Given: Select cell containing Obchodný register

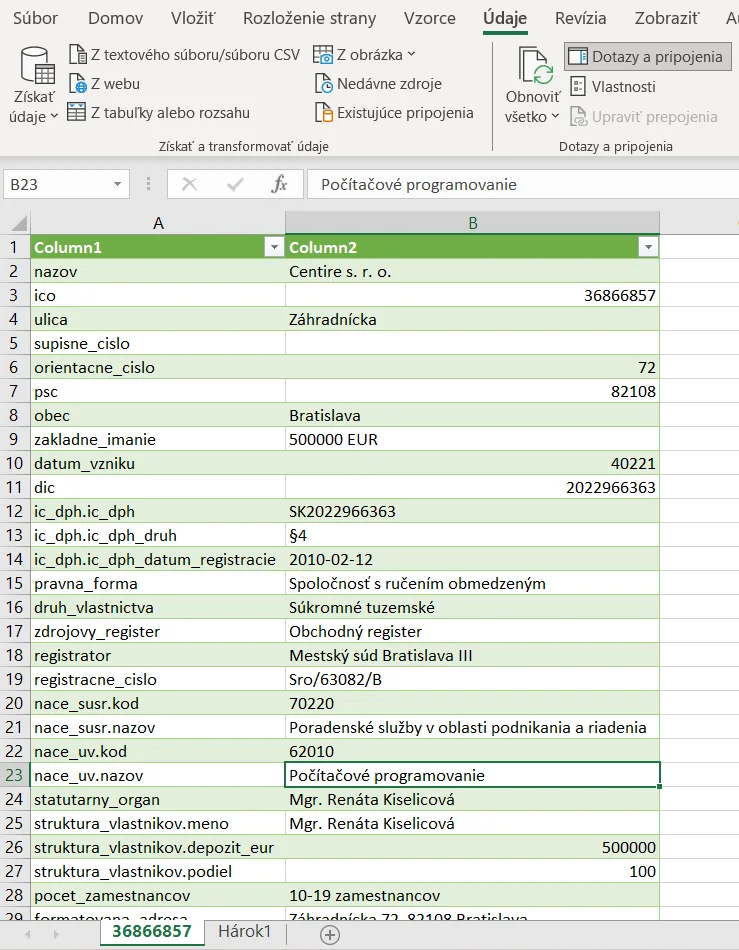Looking at the screenshot, I should point(472,631).
